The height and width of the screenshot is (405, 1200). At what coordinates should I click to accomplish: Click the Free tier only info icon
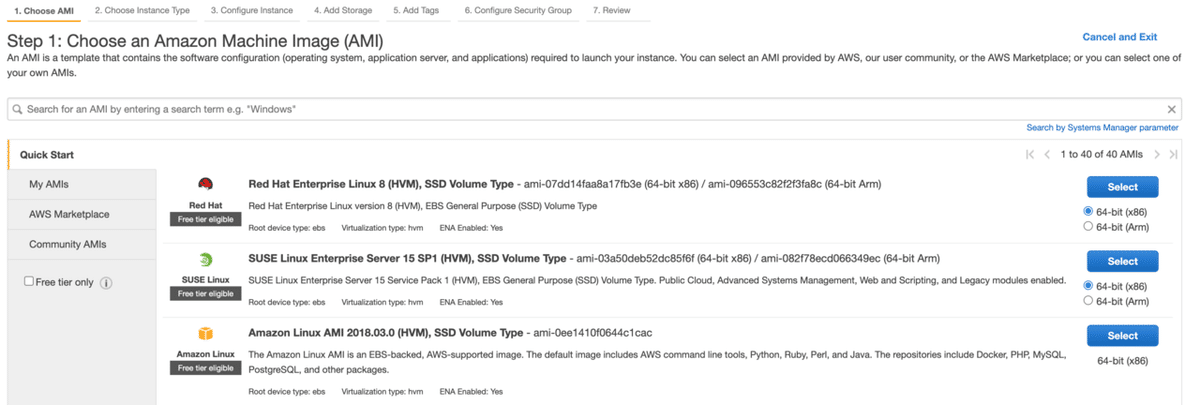[x=106, y=283]
